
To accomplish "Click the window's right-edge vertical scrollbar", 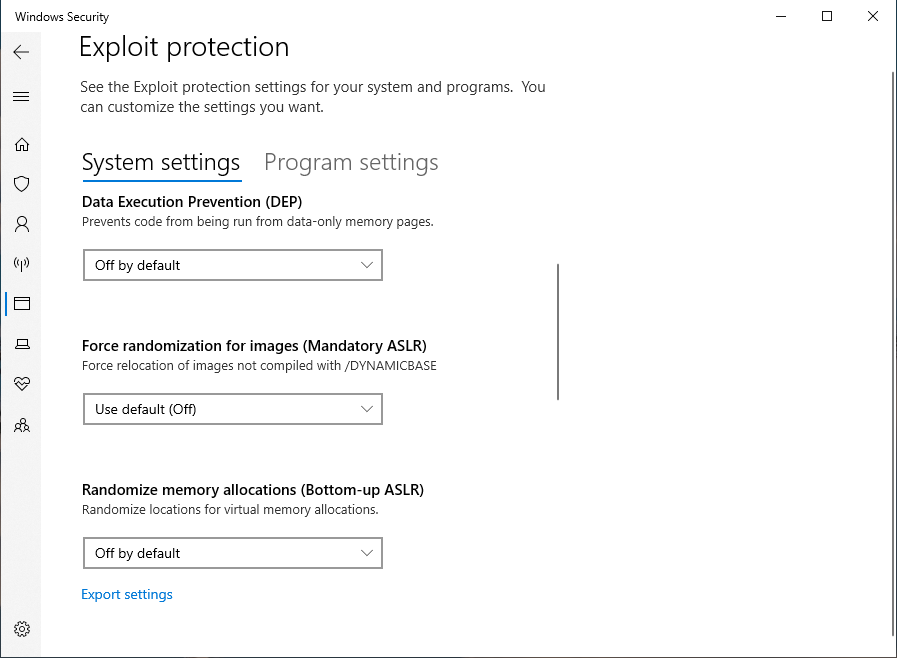I will pyautogui.click(x=892, y=350).
